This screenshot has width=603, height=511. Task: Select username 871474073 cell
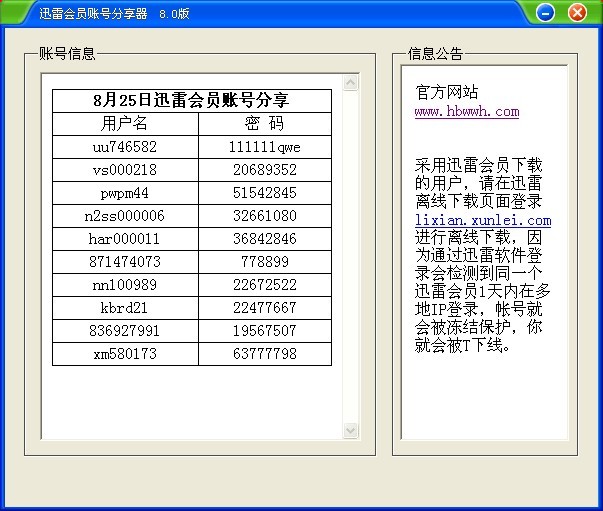(125, 262)
